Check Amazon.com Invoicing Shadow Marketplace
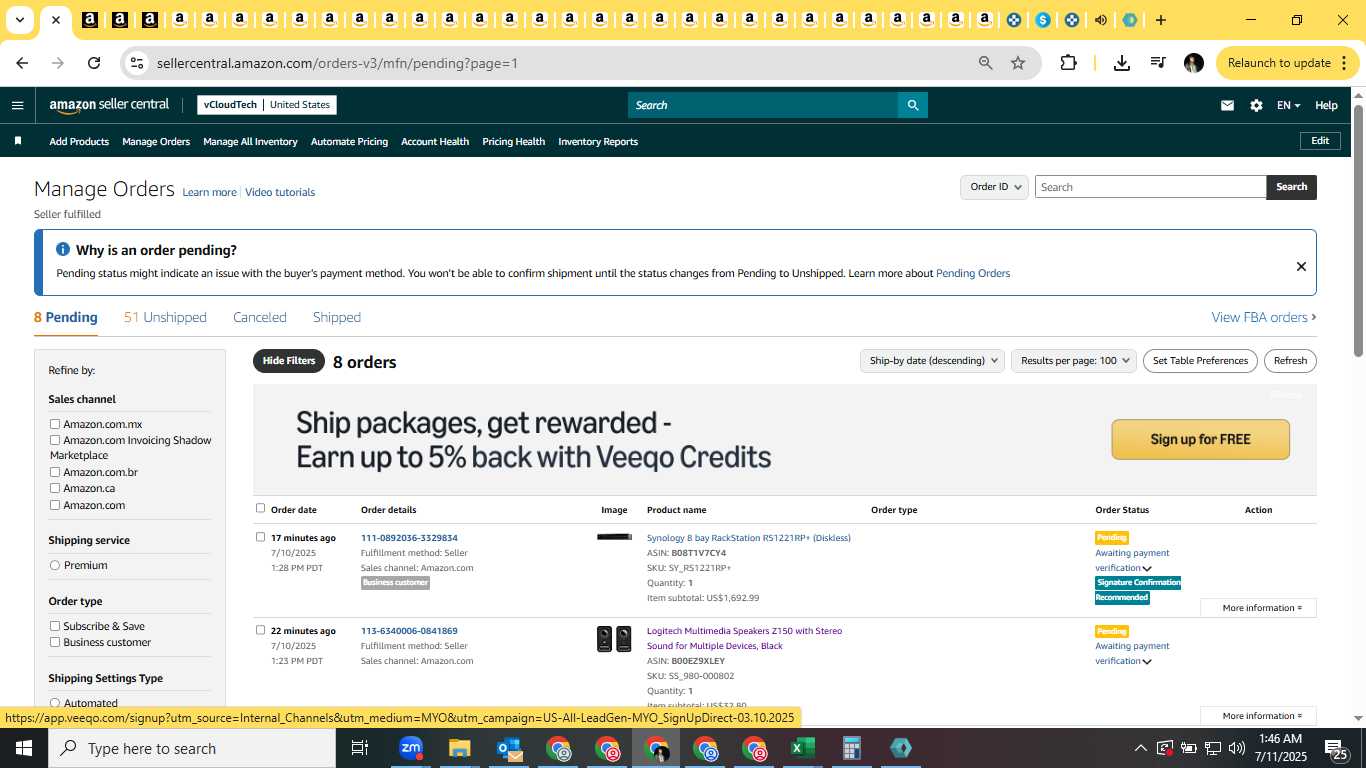This screenshot has width=1366, height=768. pos(55,440)
